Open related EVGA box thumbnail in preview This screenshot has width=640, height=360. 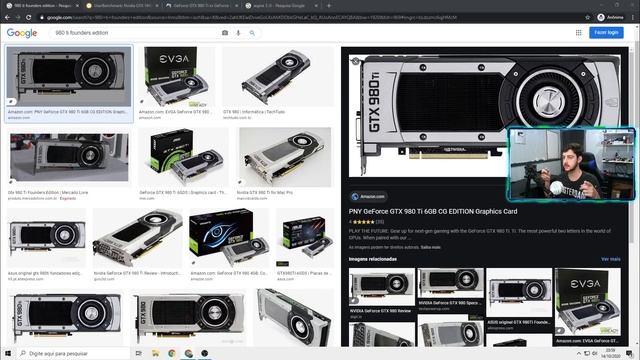point(588,302)
